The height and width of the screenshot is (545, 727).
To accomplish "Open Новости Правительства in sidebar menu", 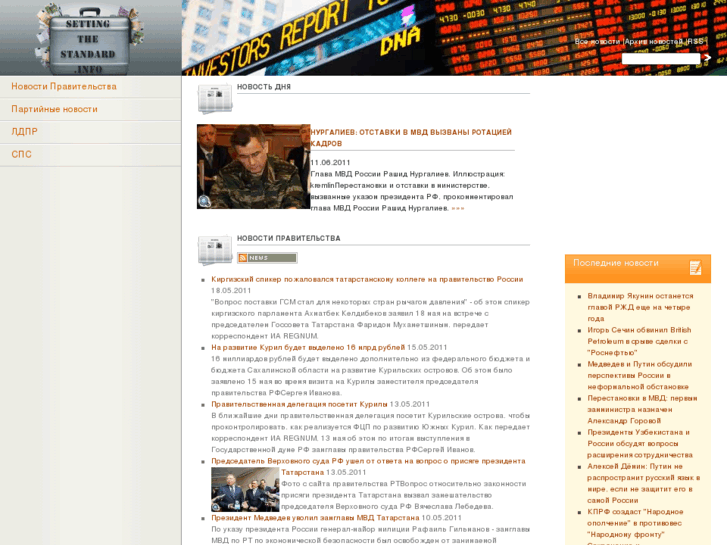I will point(64,87).
